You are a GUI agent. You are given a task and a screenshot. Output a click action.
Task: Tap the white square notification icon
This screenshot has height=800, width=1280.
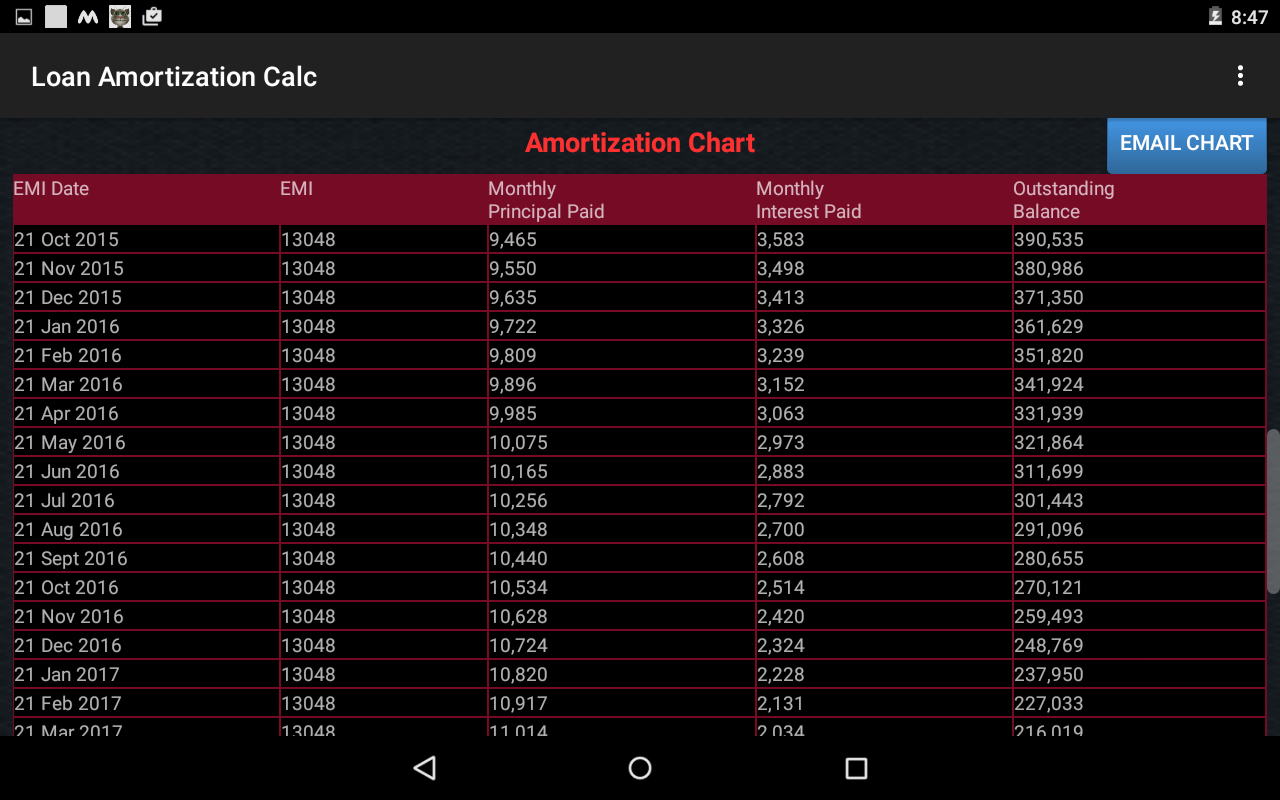[x=56, y=17]
